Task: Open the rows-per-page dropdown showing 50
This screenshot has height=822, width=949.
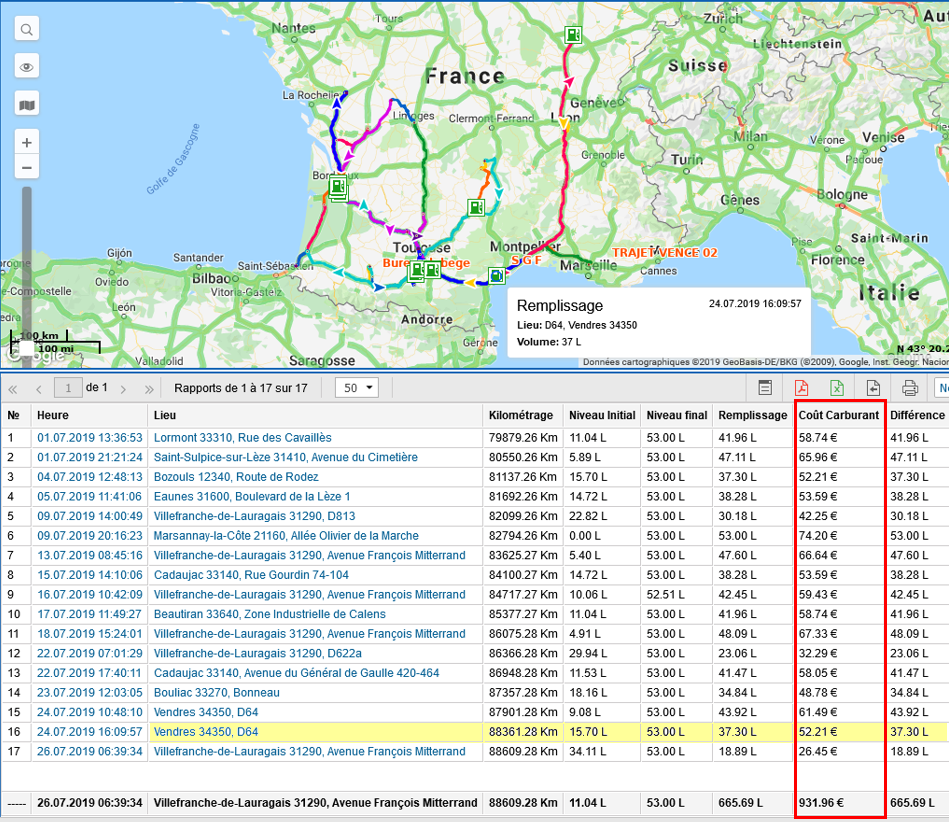Action: [x=357, y=388]
